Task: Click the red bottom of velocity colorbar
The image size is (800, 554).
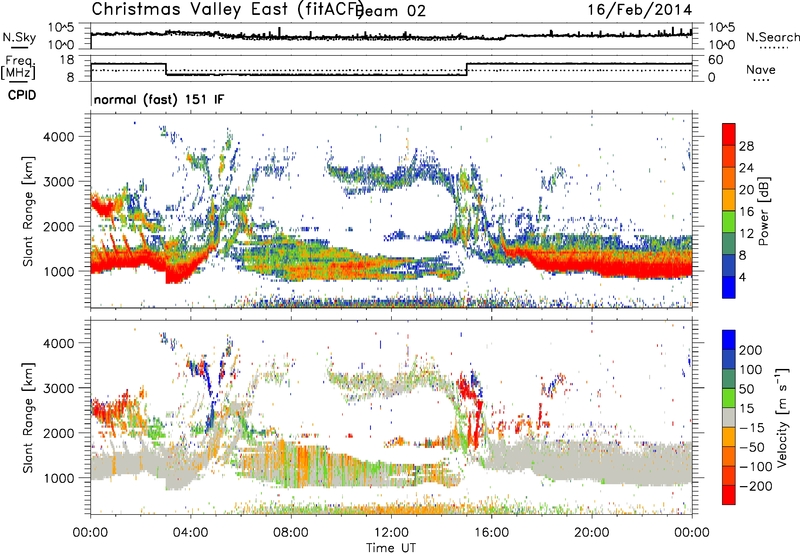Action: [x=729, y=495]
